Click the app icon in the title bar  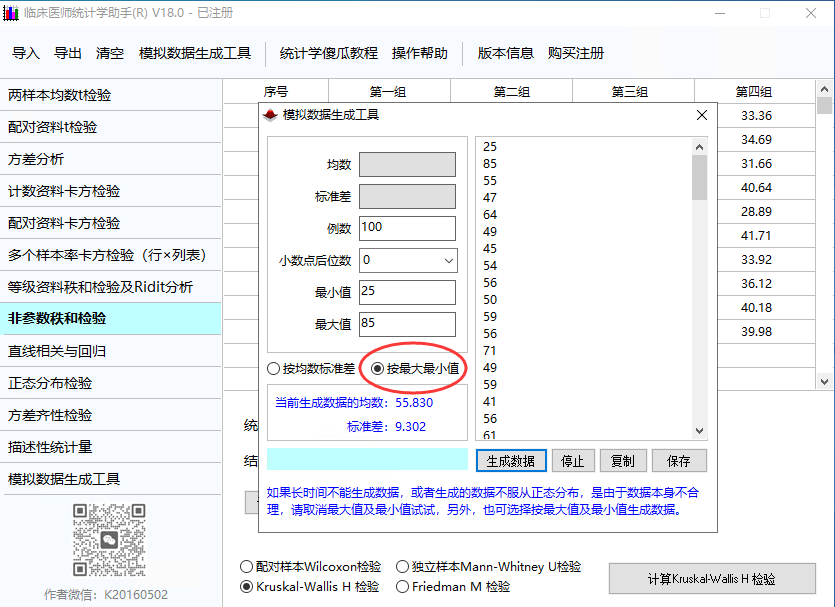11,13
